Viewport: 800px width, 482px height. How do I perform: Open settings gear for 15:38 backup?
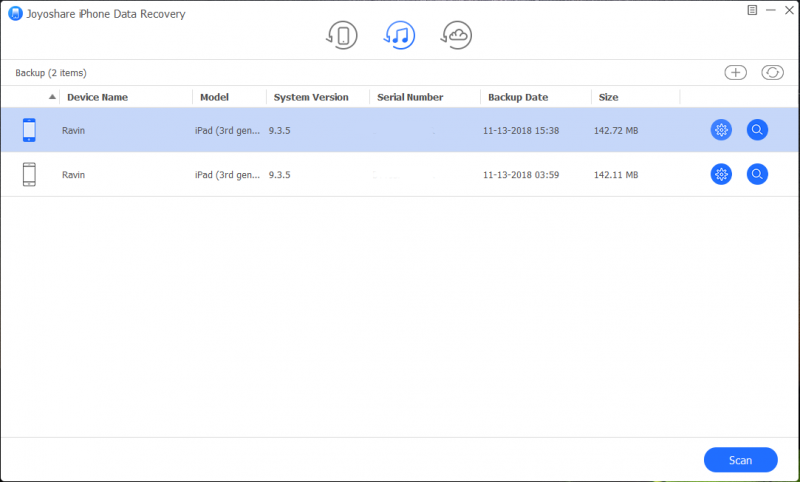tap(720, 130)
